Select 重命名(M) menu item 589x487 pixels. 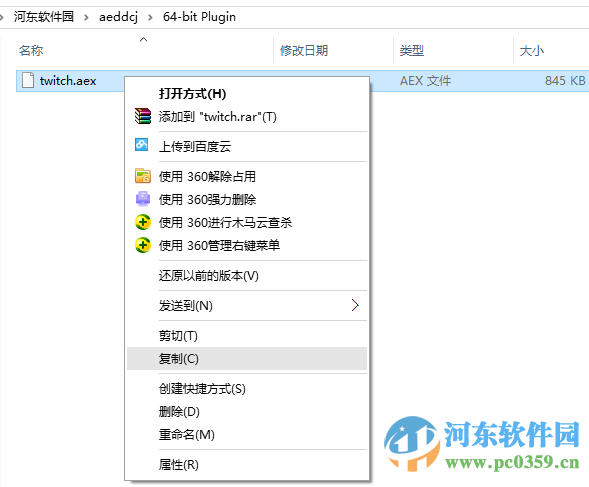(247, 435)
